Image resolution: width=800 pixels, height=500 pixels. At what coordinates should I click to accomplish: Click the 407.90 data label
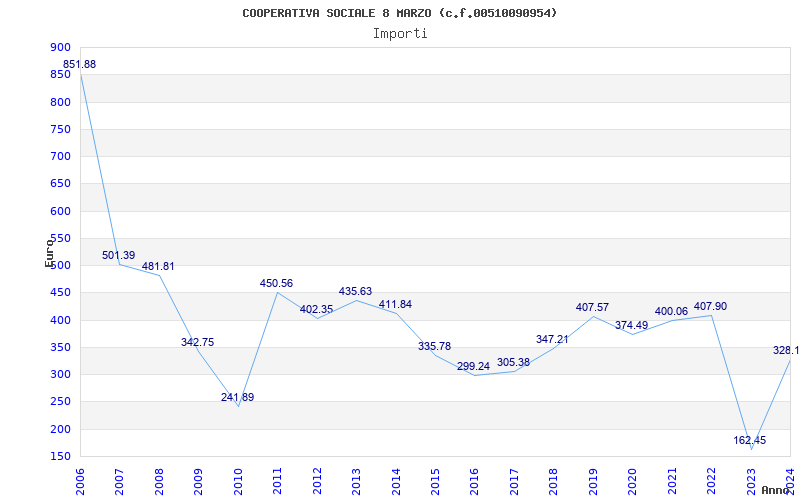click(710, 306)
